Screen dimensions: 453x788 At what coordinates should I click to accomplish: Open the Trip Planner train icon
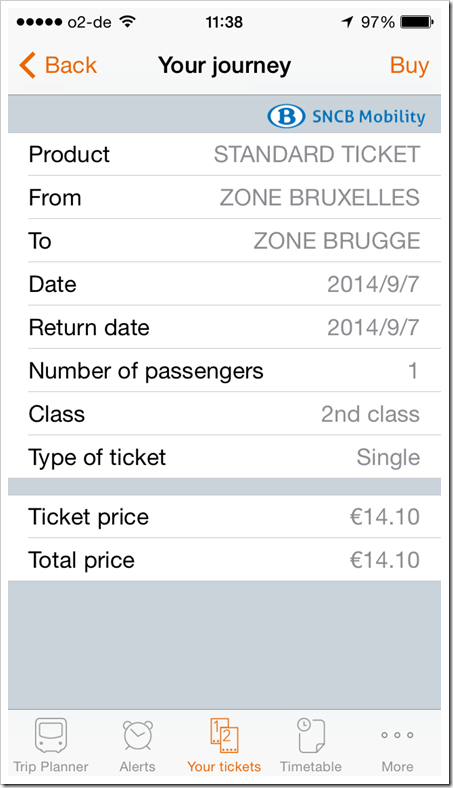tap(51, 735)
